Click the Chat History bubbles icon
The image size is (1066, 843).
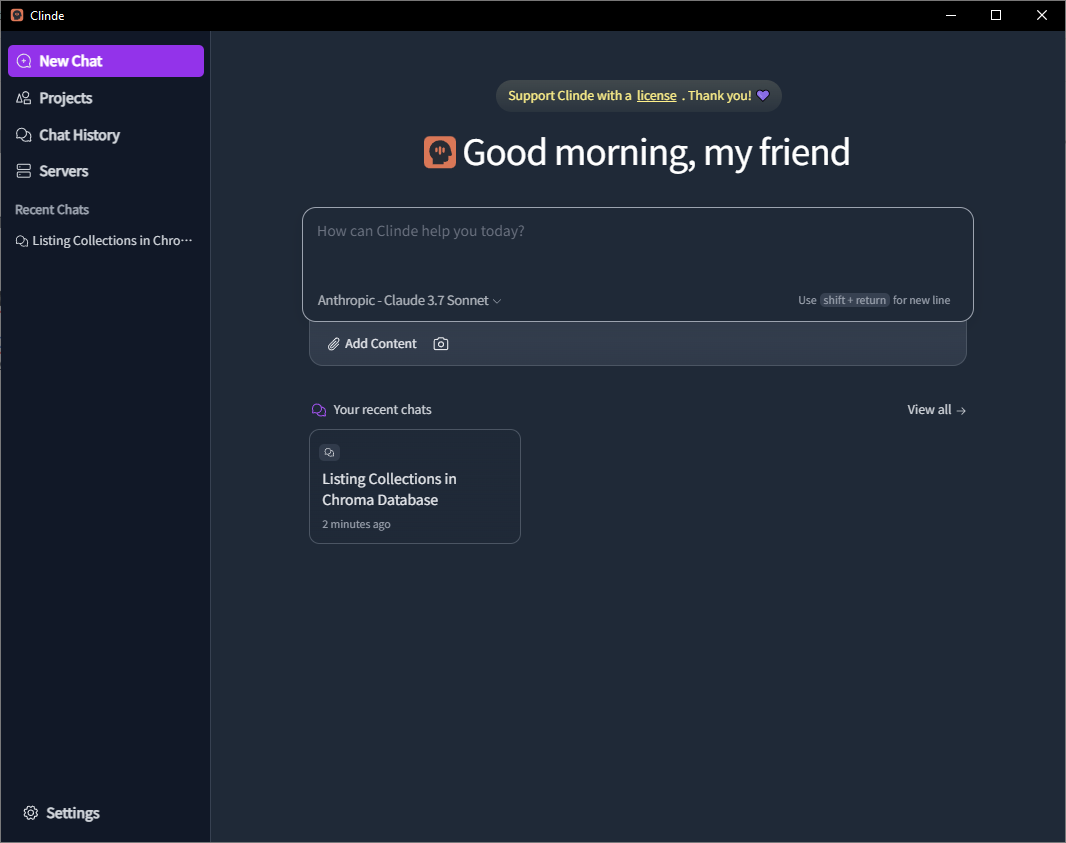(x=24, y=135)
